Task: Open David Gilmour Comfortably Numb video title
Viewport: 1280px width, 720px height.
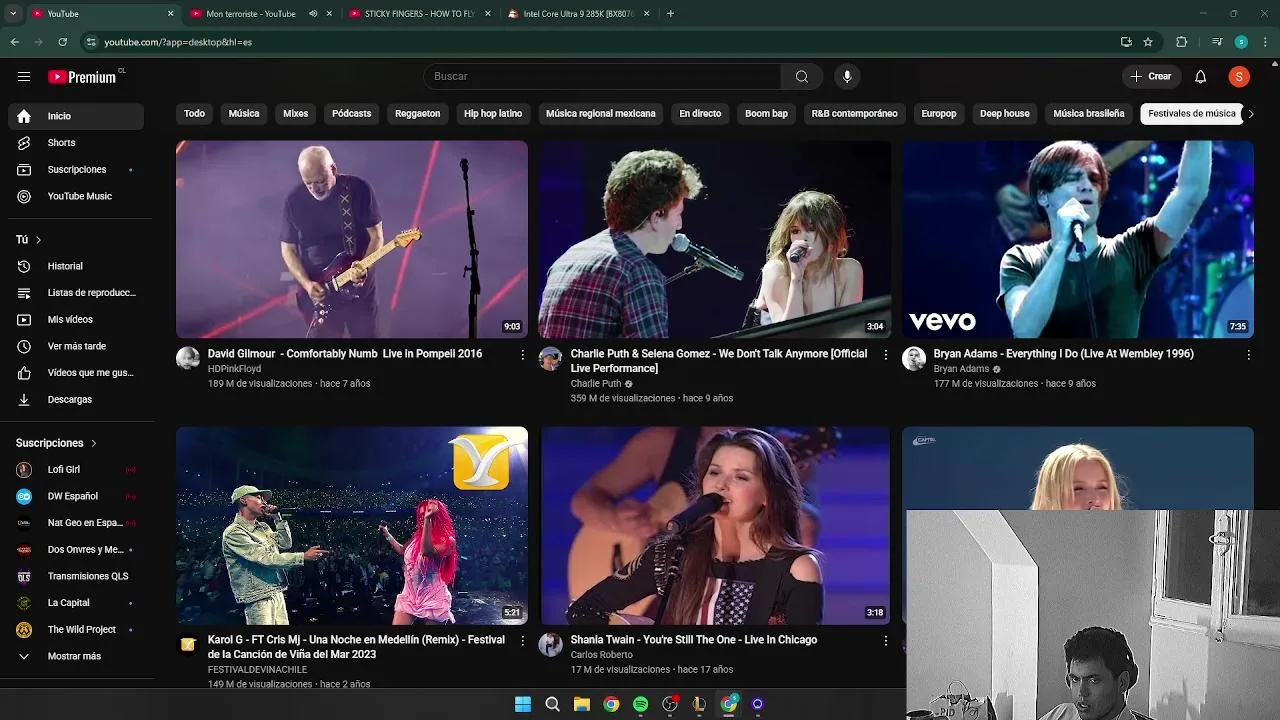Action: 345,354
